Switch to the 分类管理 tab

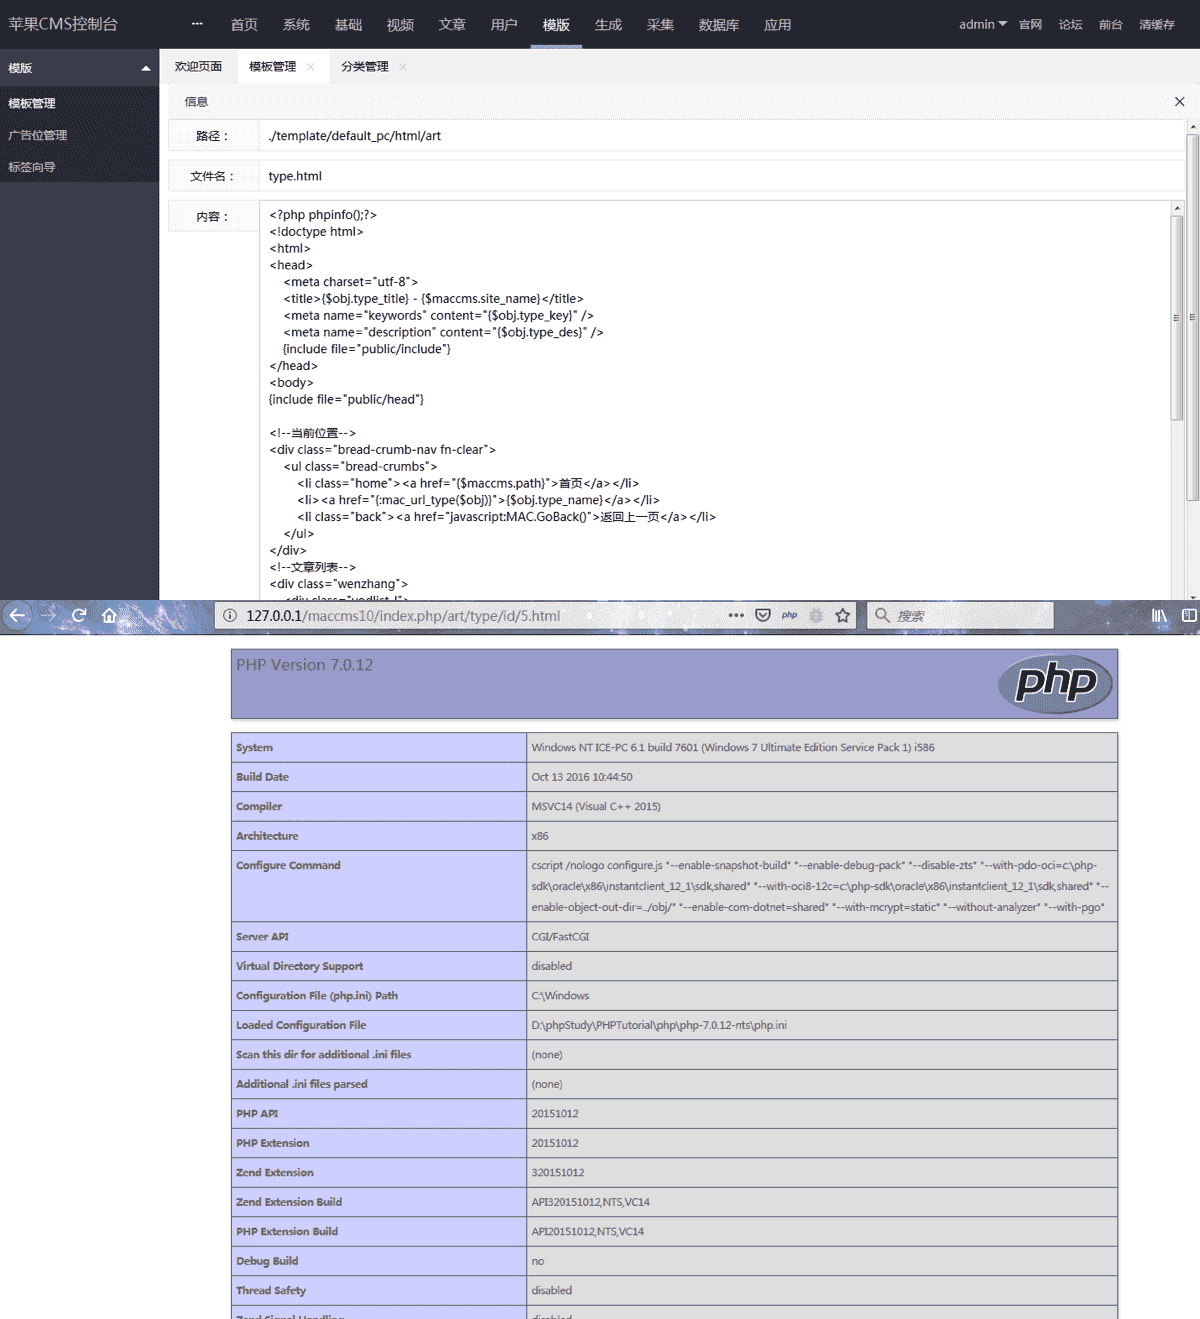[x=364, y=67]
